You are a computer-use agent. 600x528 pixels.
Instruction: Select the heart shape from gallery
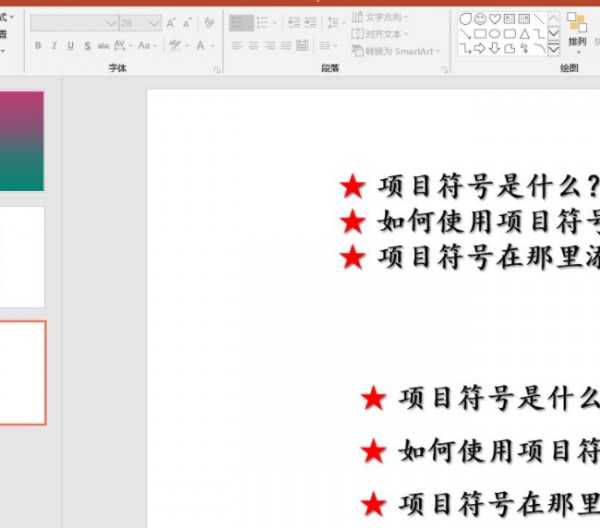coord(495,18)
